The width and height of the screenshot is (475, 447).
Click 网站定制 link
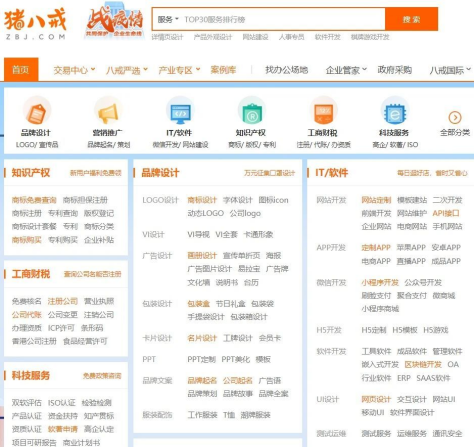(x=376, y=200)
